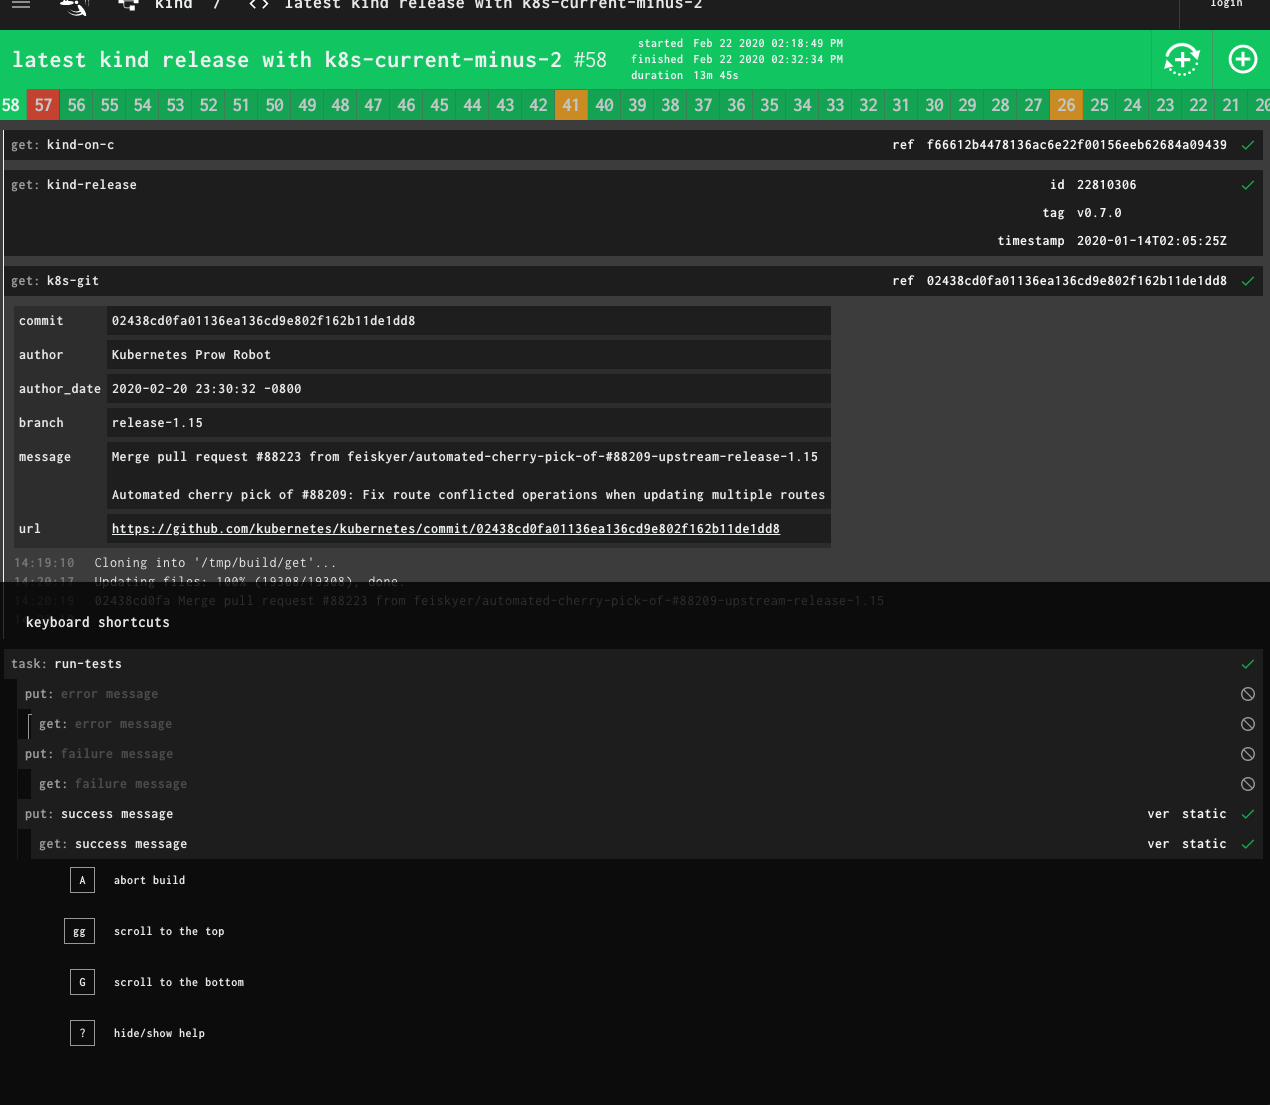
Task: Expand the put: error message step
Action: [640, 694]
